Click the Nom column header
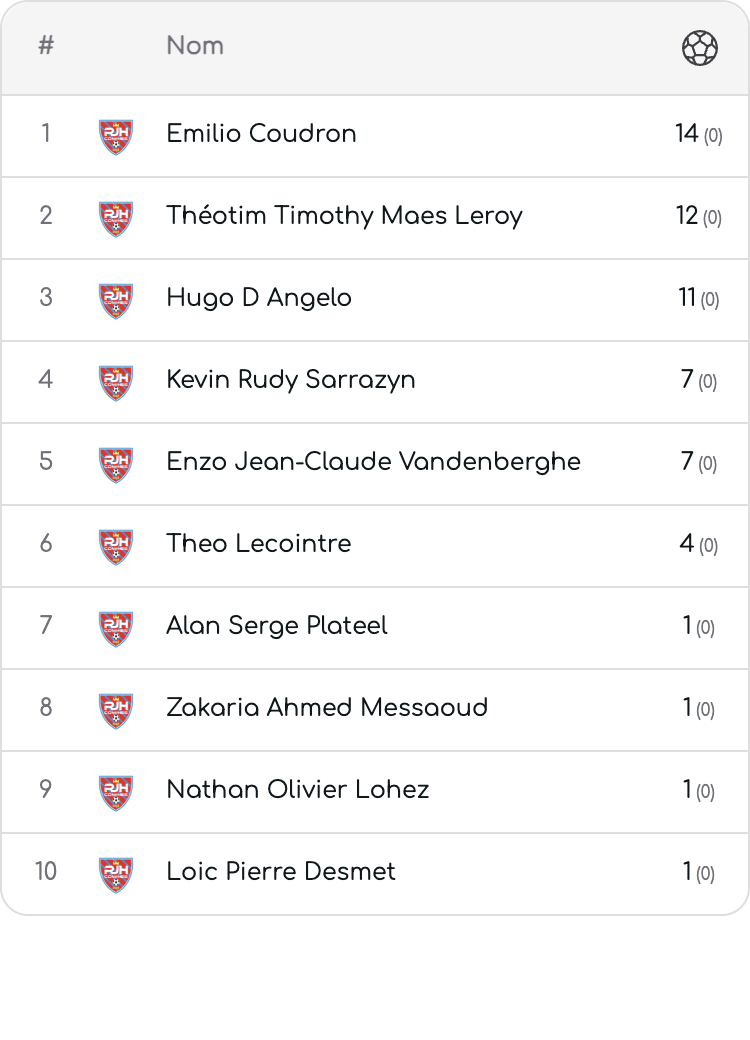This screenshot has height=1040, width=750. click(x=195, y=46)
